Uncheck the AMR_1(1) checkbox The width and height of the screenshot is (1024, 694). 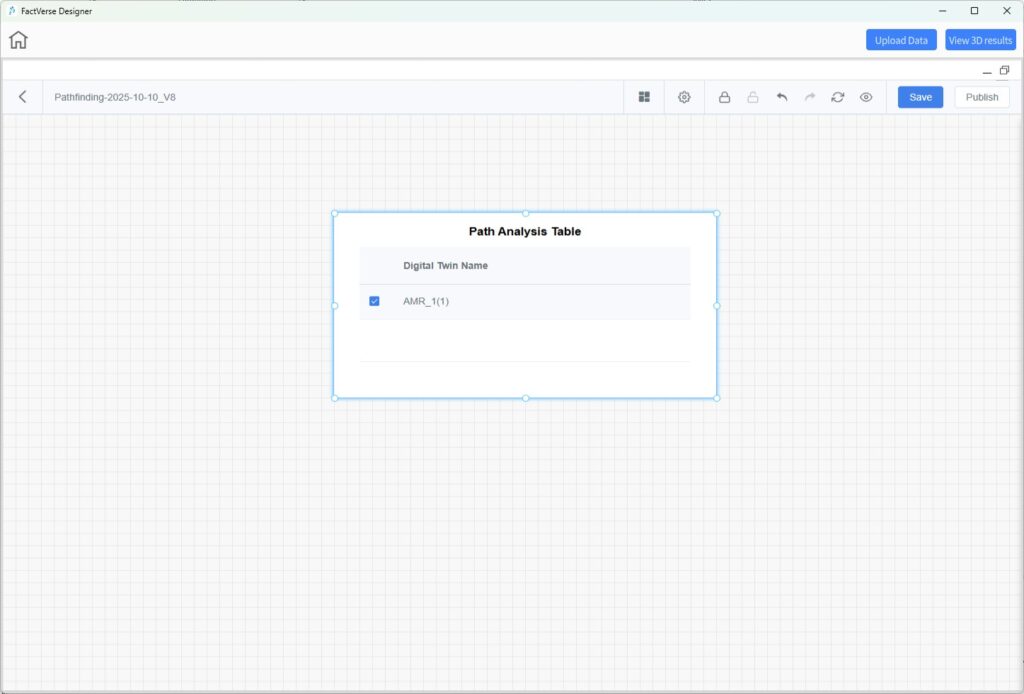(374, 301)
